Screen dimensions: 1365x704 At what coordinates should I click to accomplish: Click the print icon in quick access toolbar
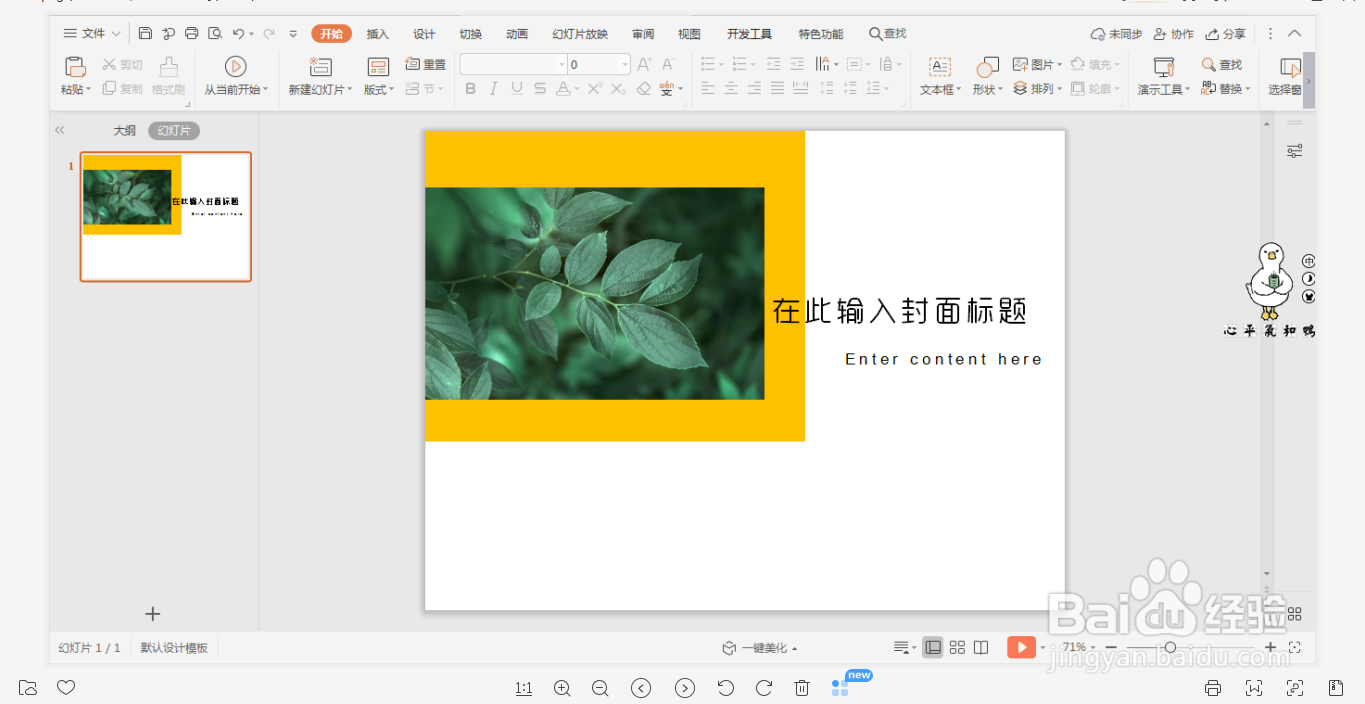click(x=192, y=34)
